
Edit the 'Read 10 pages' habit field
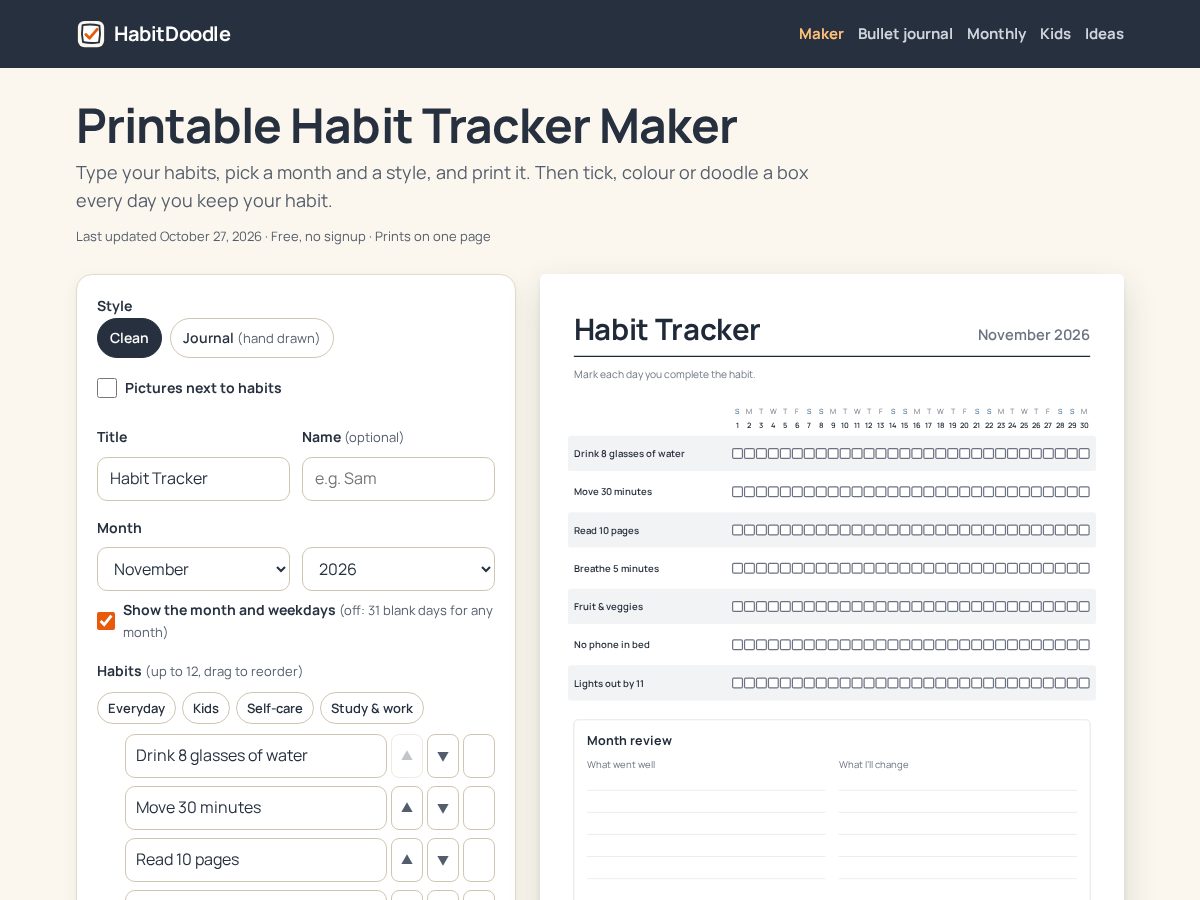coord(256,860)
